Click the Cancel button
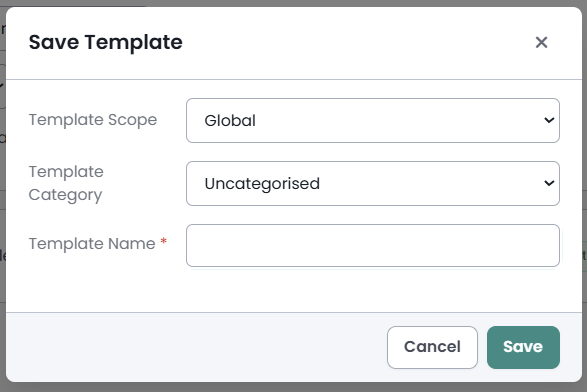Image resolution: width=587 pixels, height=392 pixels. coord(432,347)
